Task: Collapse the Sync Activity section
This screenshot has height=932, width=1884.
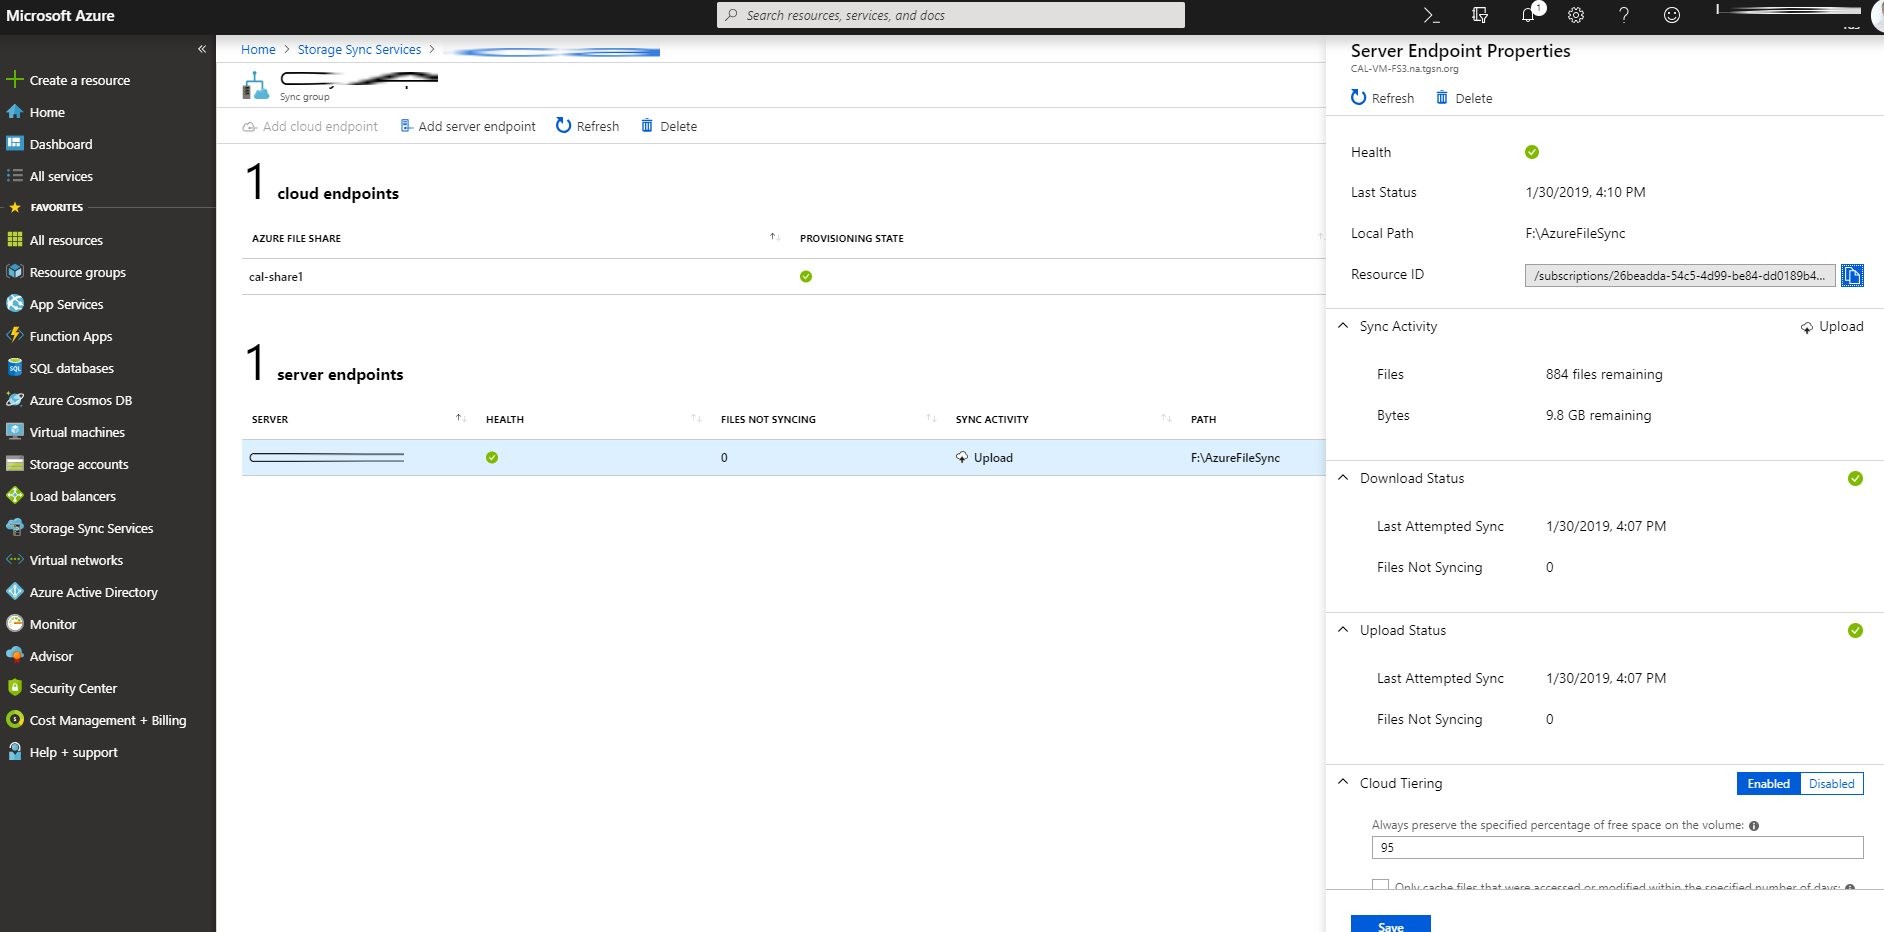Action: (x=1343, y=326)
